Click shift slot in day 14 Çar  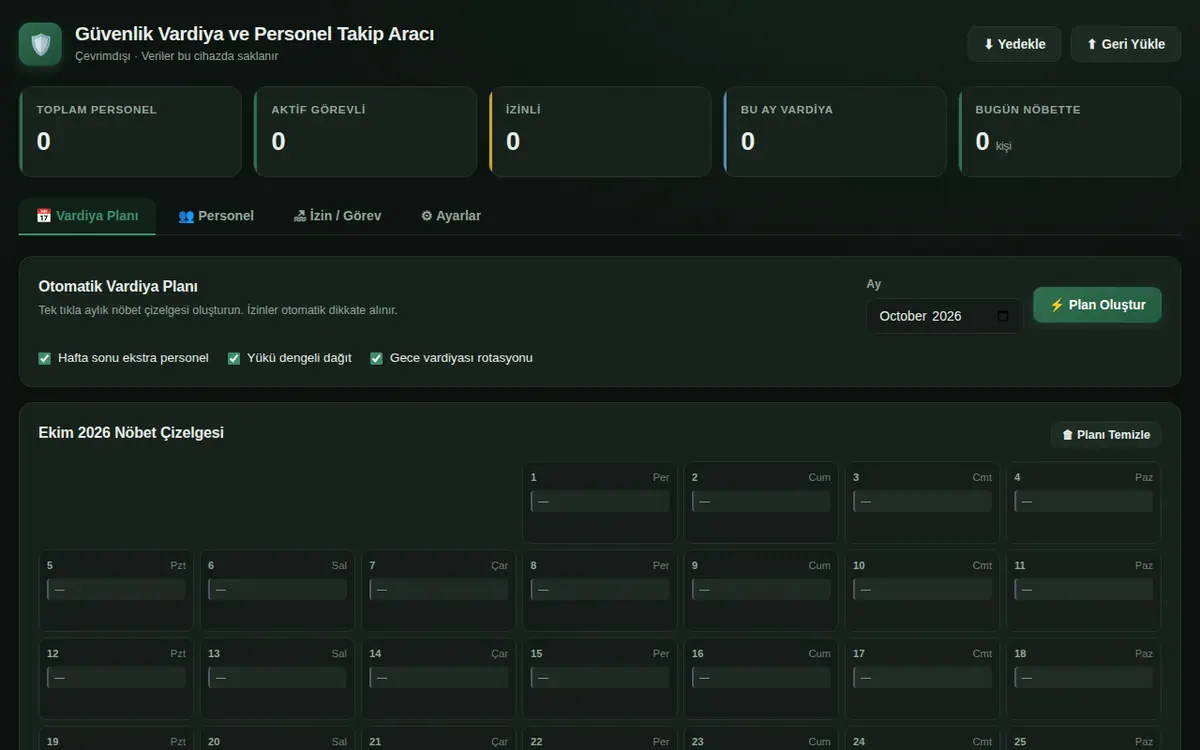point(439,678)
